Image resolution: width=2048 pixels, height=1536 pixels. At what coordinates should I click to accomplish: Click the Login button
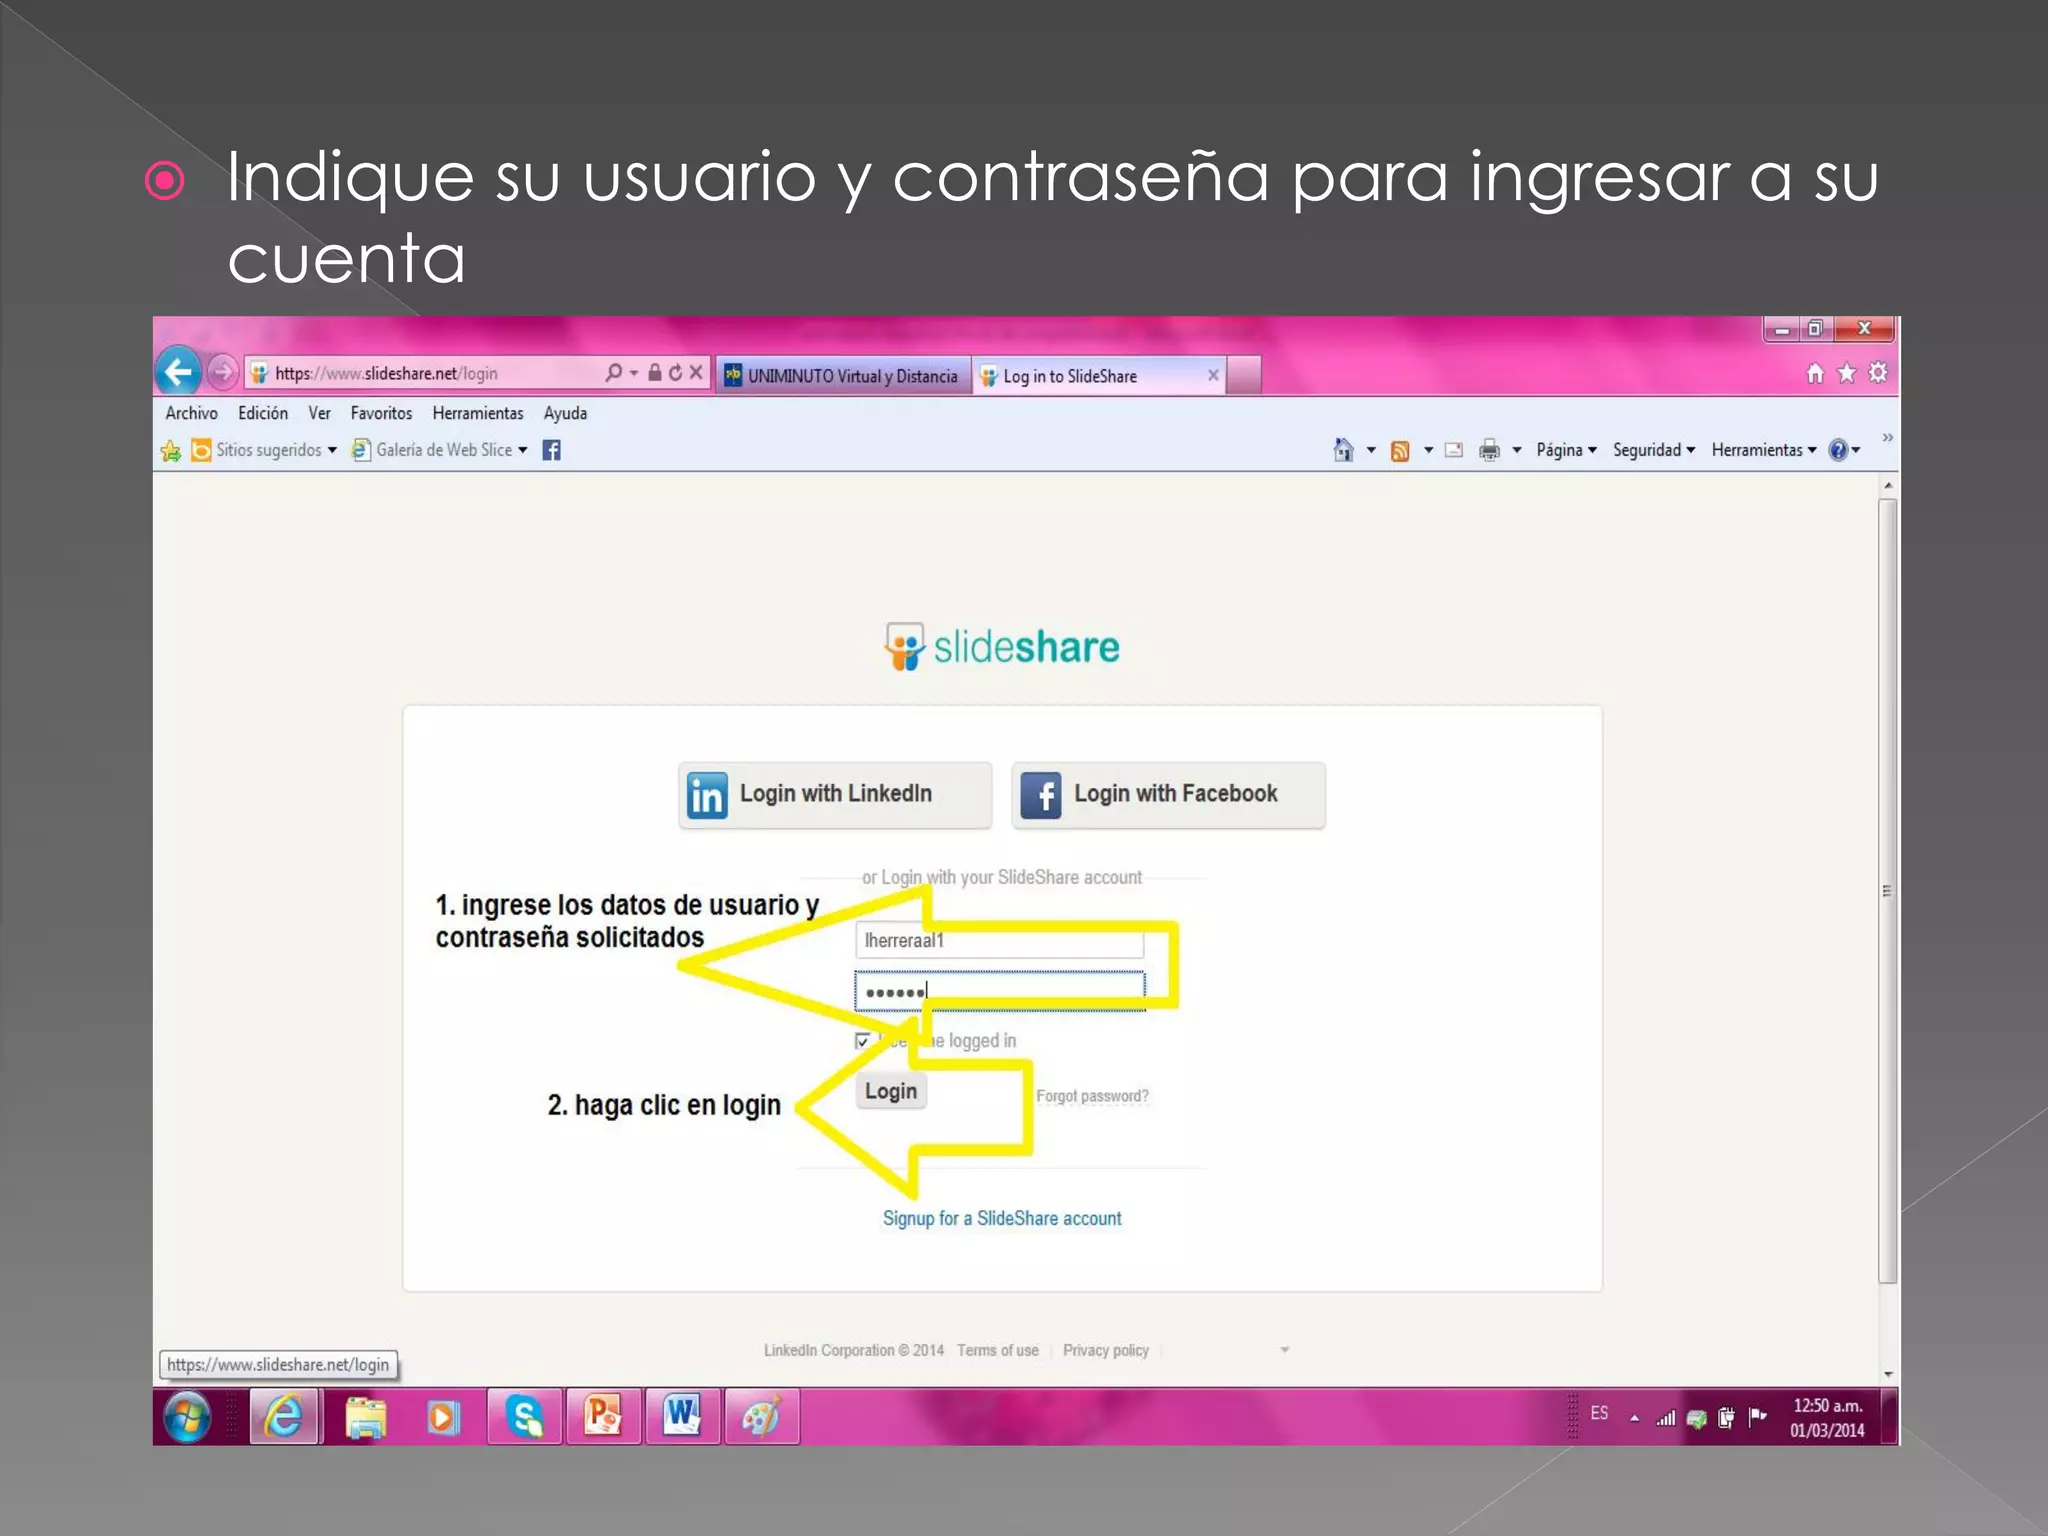pos(891,1091)
